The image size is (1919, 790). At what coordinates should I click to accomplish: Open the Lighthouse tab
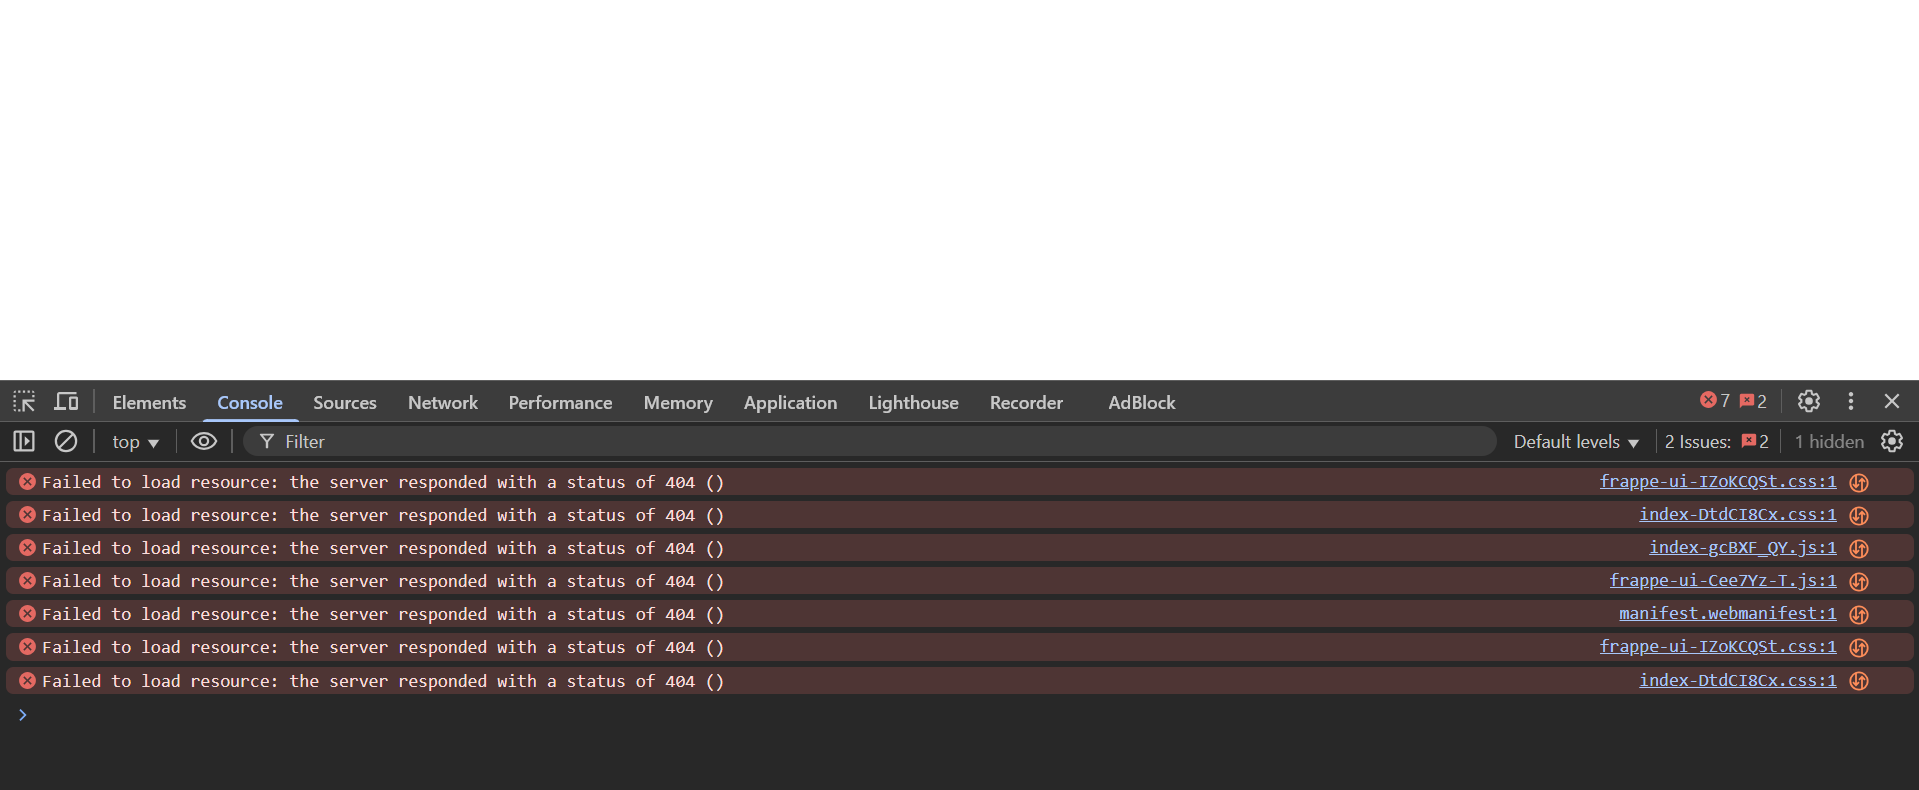coord(913,403)
